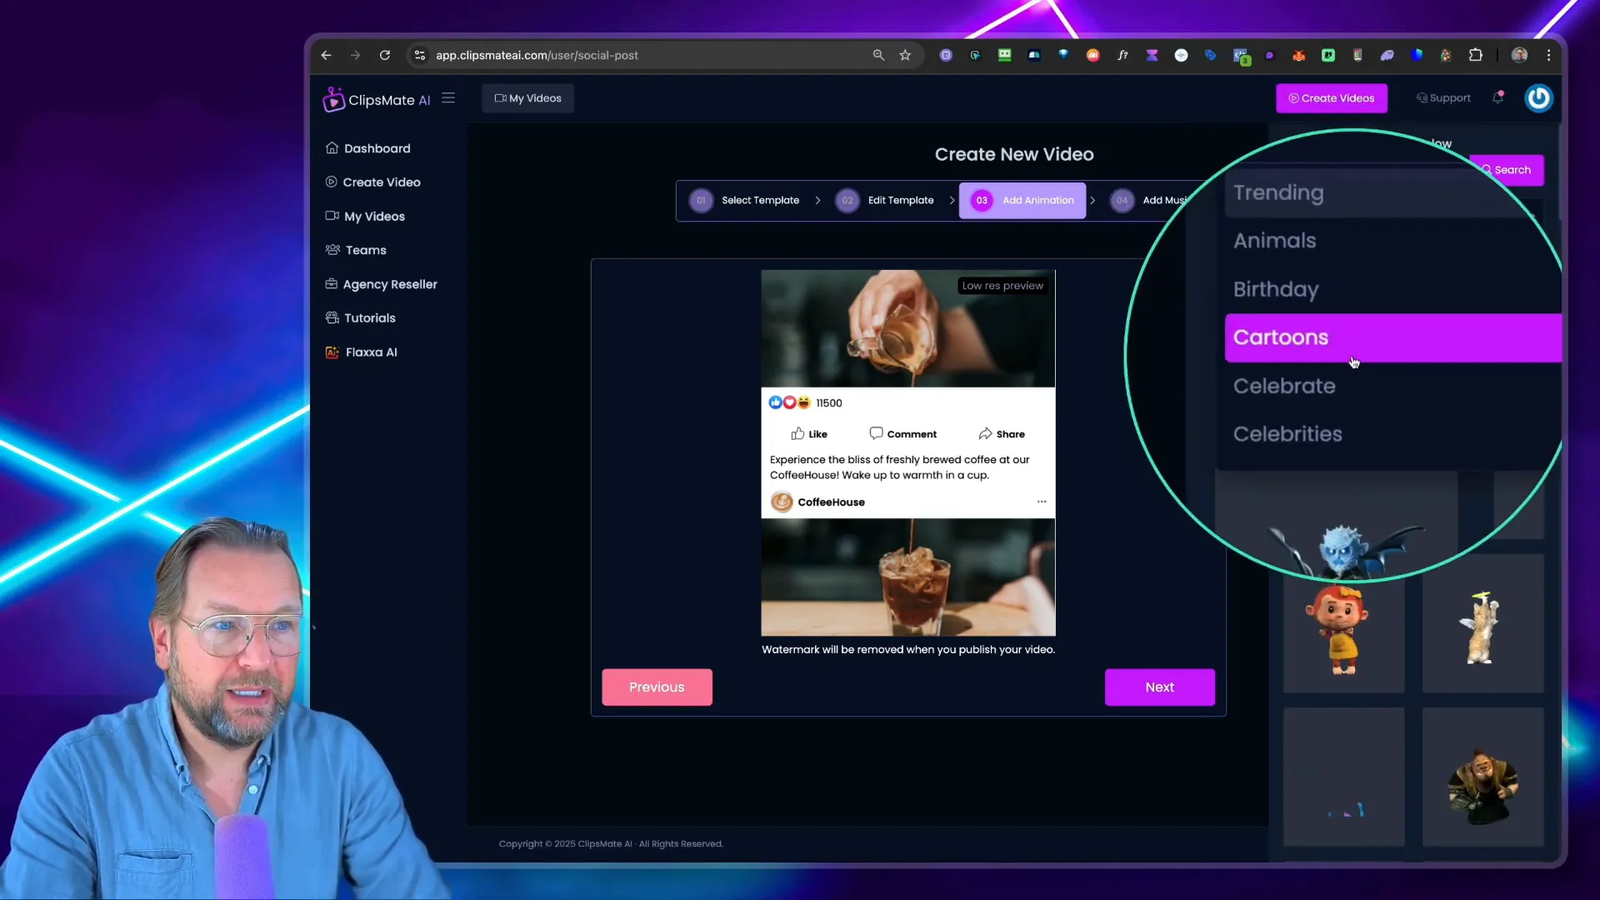
Task: Click the Next button
Action: [x=1160, y=687]
